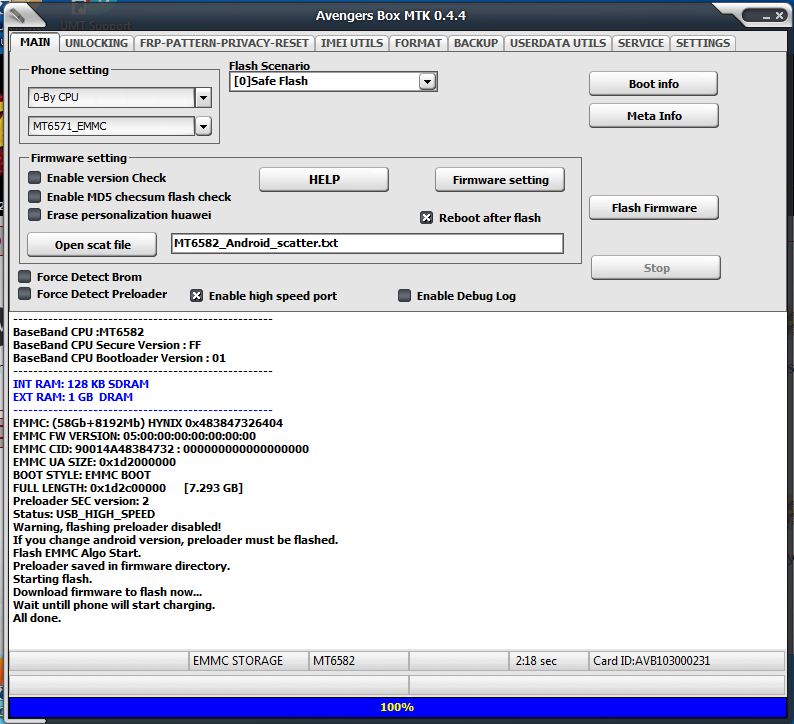Click the Firmware setting button
Viewport: 794px width, 724px height.
[x=500, y=180]
